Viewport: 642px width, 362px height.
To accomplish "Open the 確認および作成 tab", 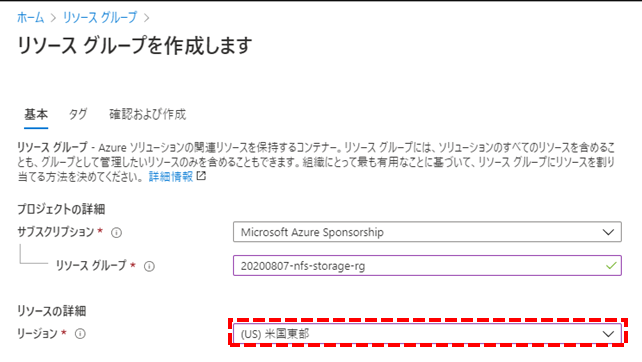I will pyautogui.click(x=147, y=114).
